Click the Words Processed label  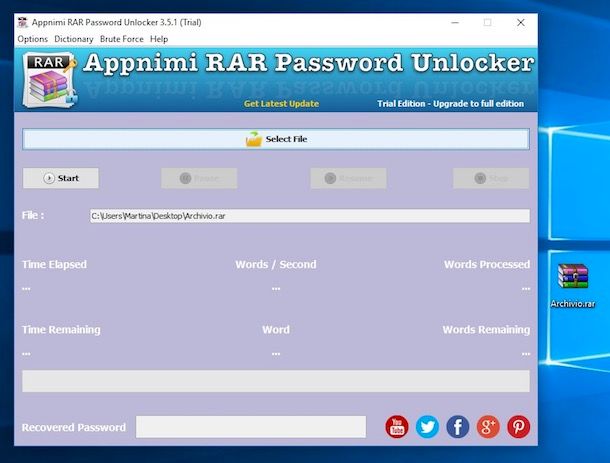click(487, 265)
